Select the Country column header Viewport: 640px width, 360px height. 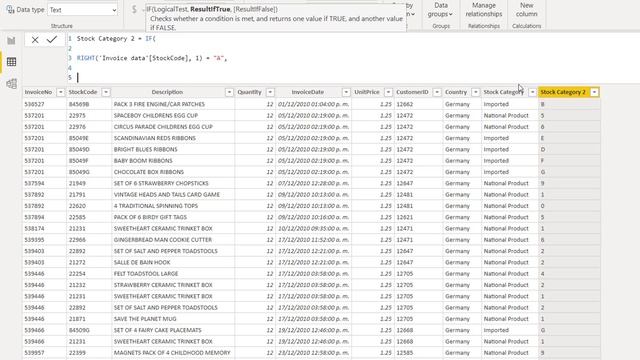coord(456,92)
